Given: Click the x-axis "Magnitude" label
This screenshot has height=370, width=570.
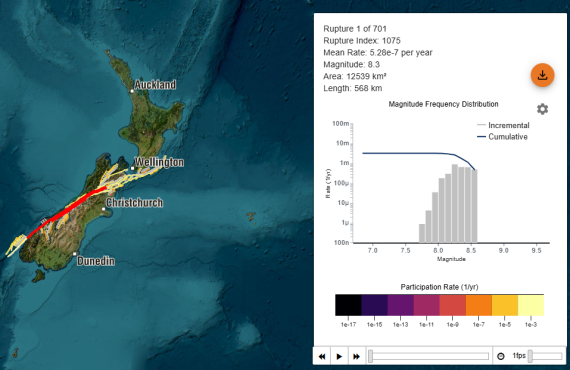Looking at the screenshot, I should click(451, 259).
